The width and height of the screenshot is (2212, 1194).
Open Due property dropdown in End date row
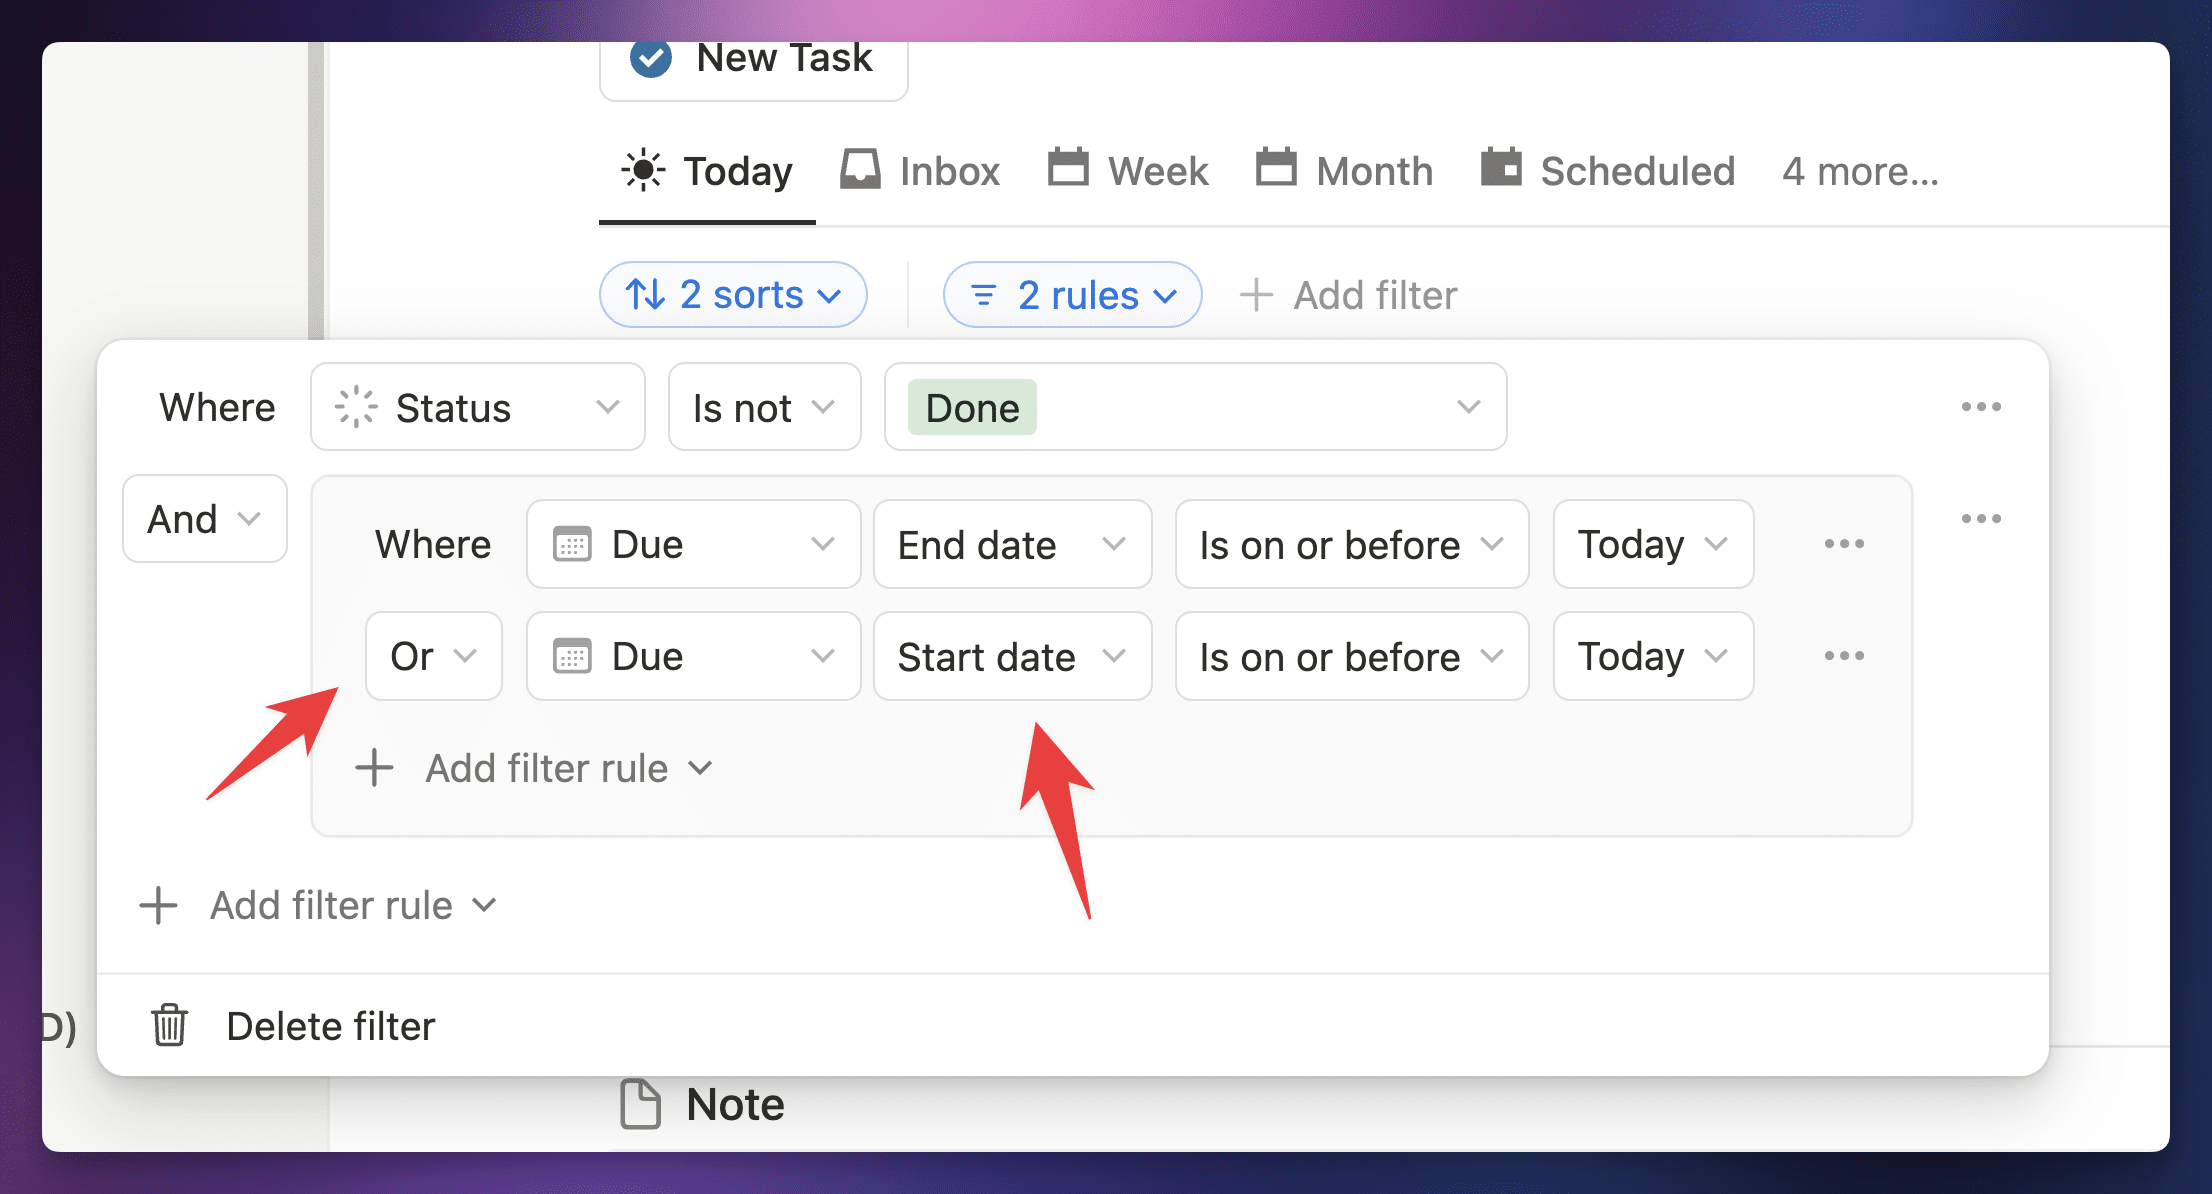coord(694,544)
